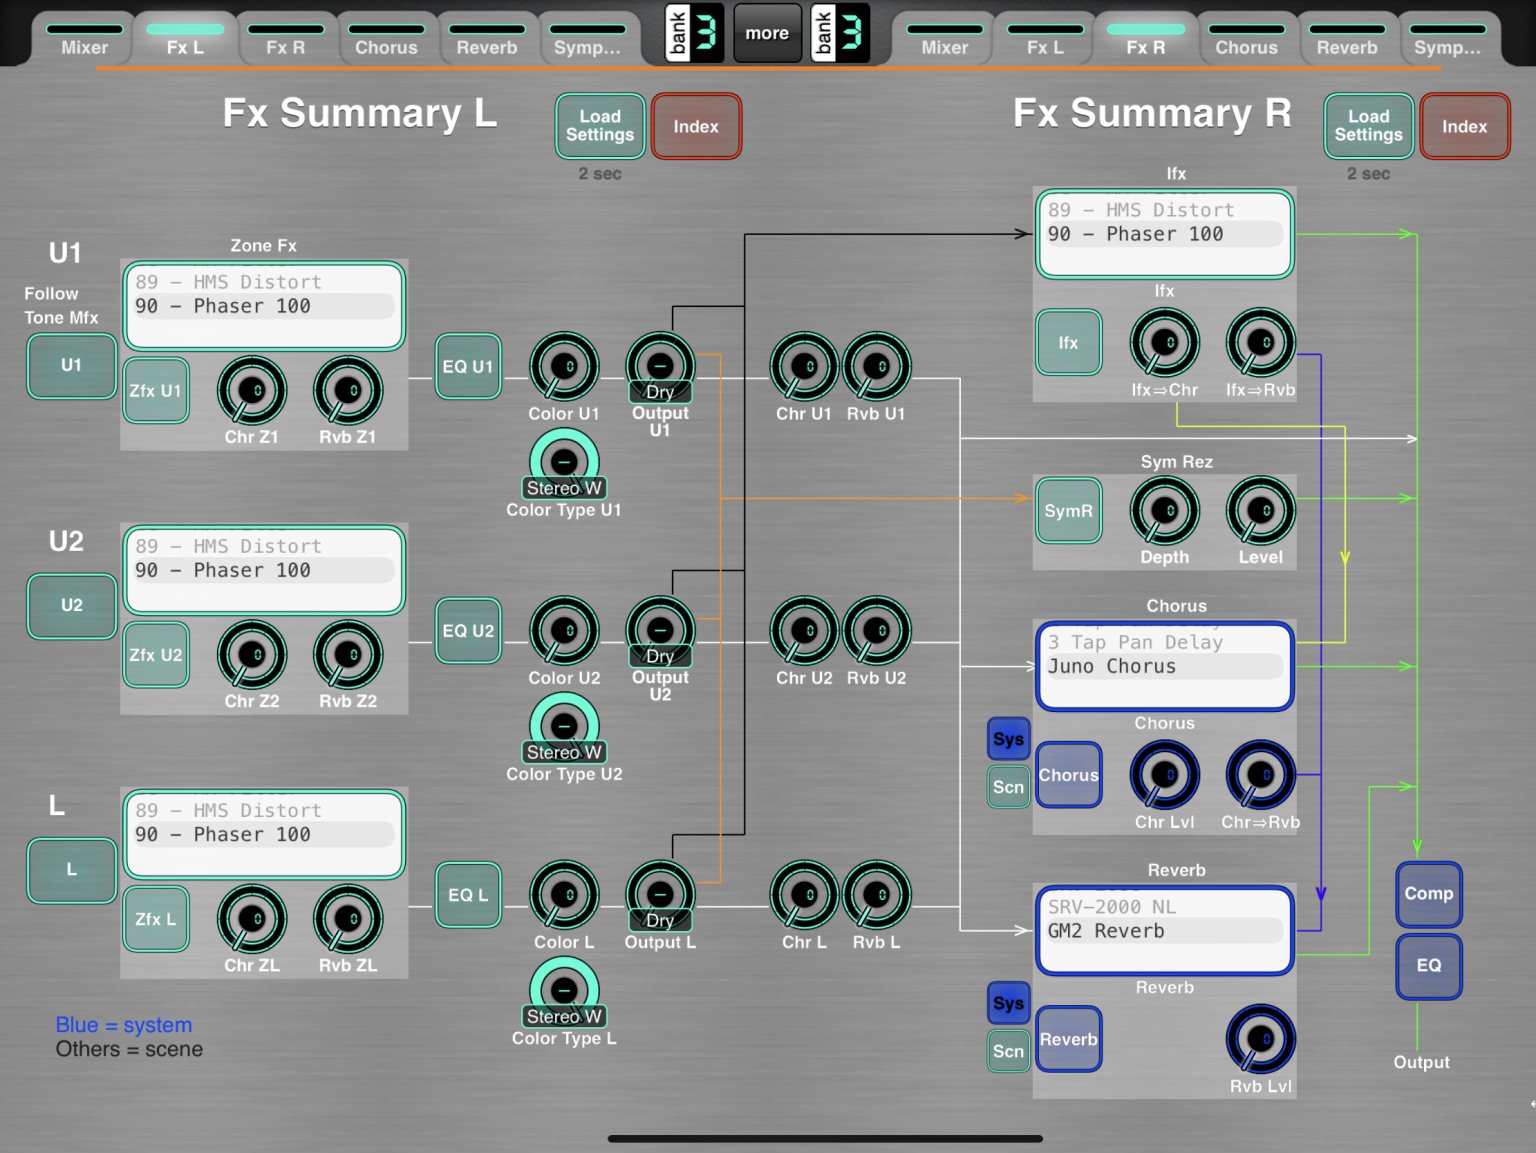This screenshot has height=1153, width=1536.
Task: Click the Chr ZL knob
Action: tap(252, 918)
